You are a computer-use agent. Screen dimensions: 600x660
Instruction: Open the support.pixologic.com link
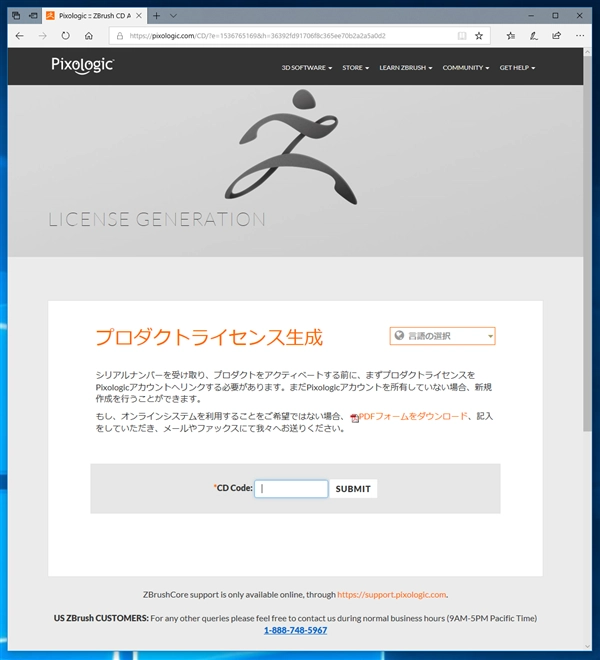point(392,595)
